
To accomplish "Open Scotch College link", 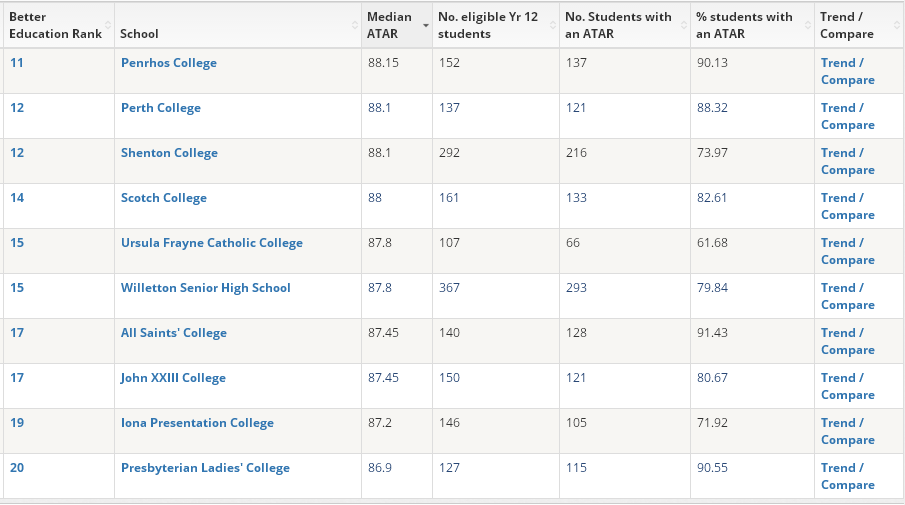I will point(163,198).
